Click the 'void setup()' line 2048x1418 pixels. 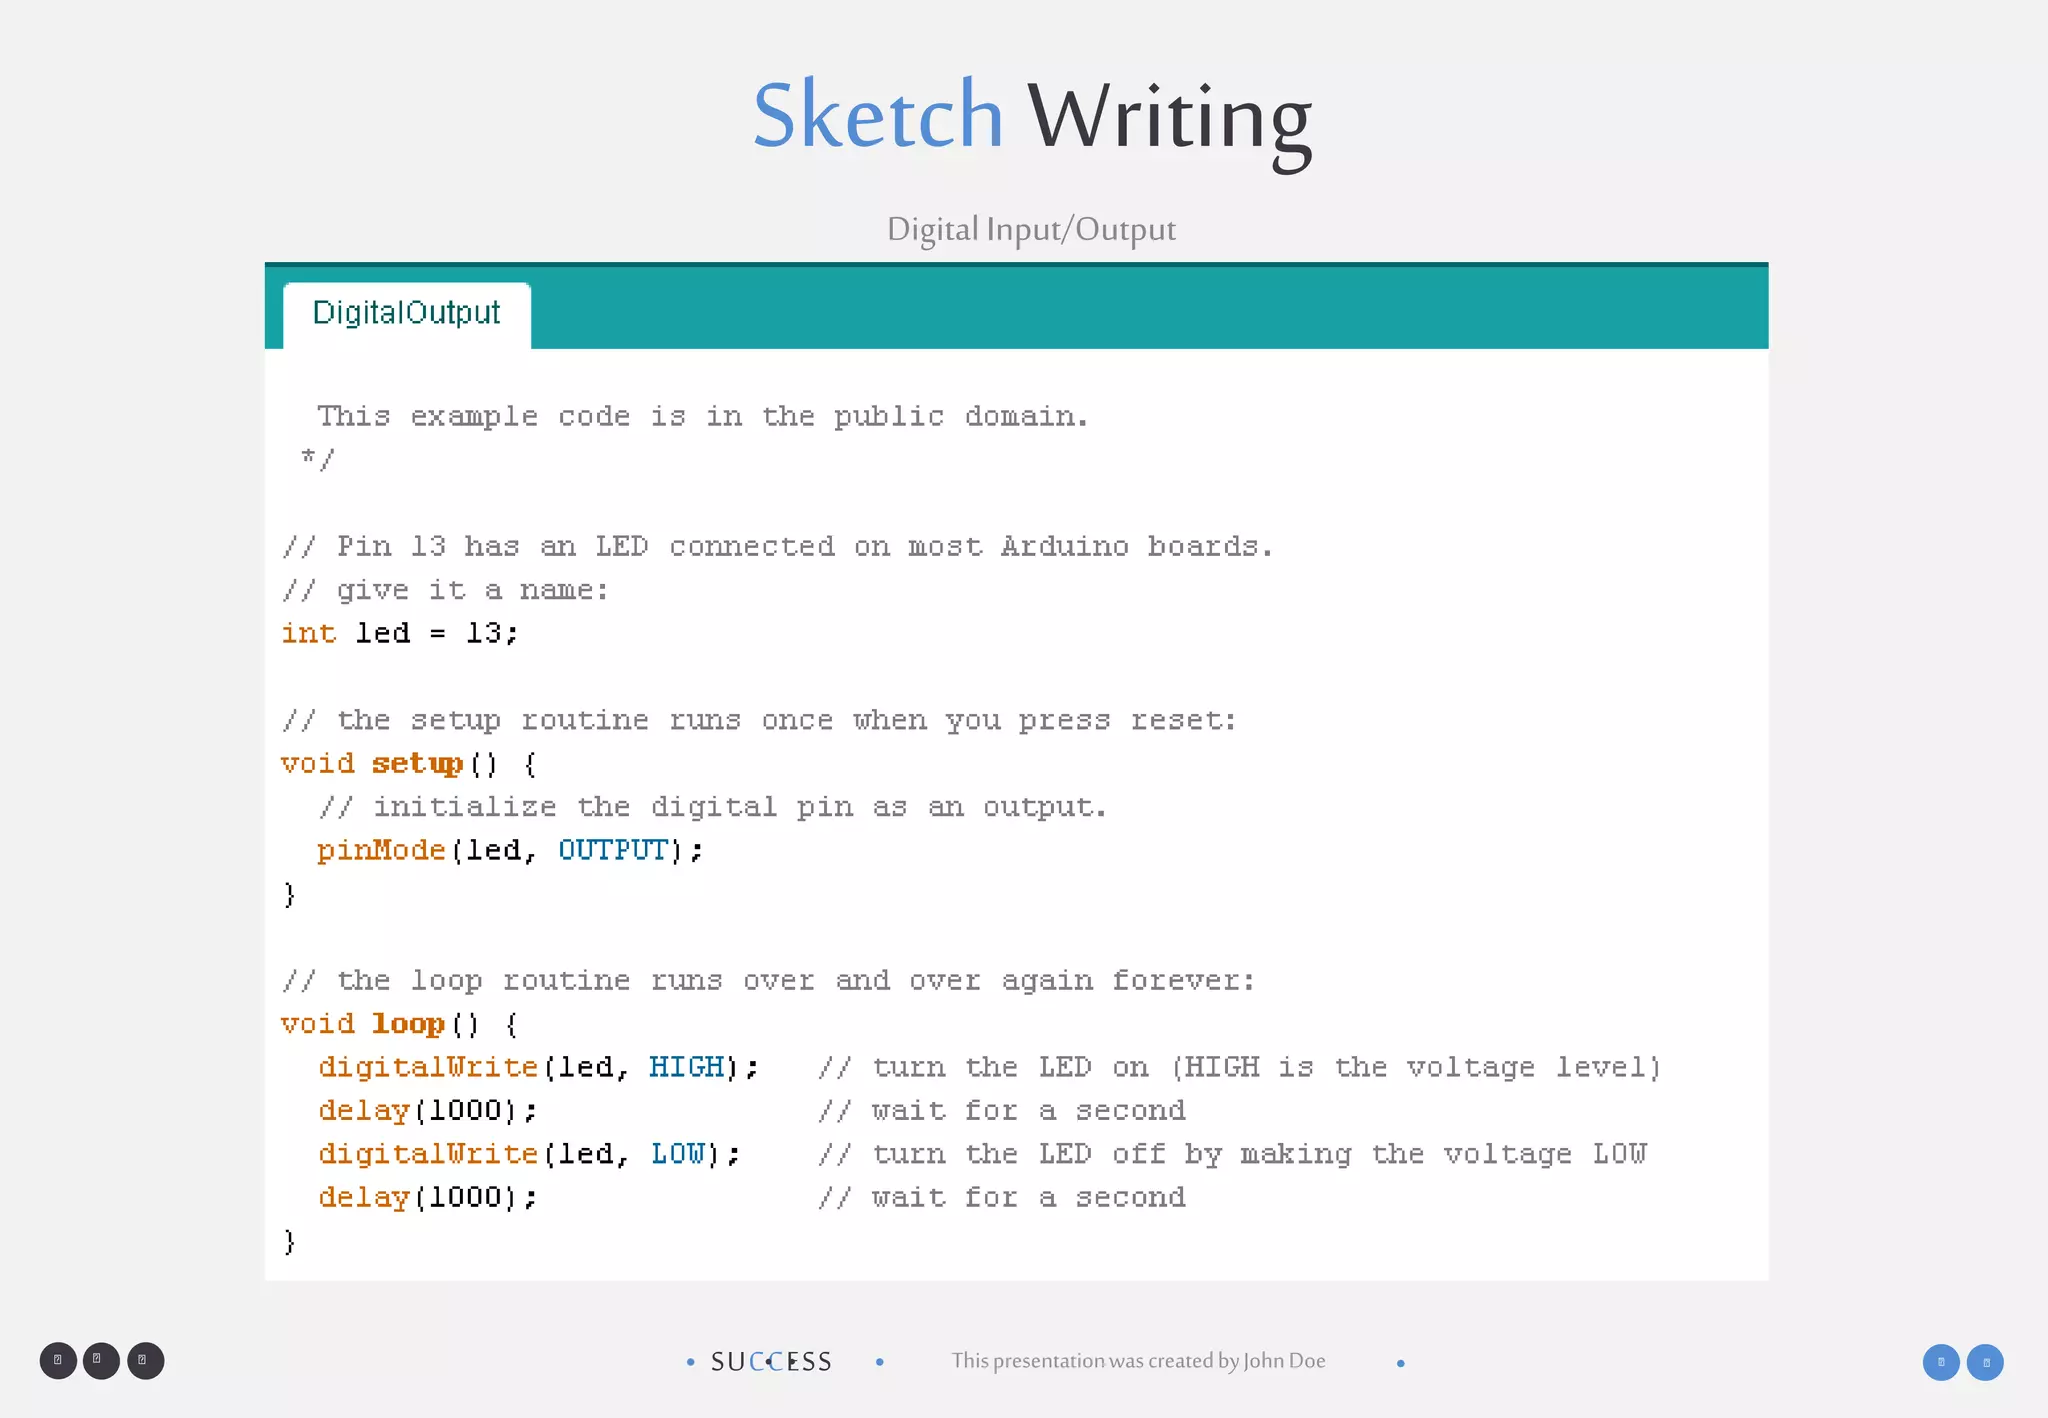(408, 764)
